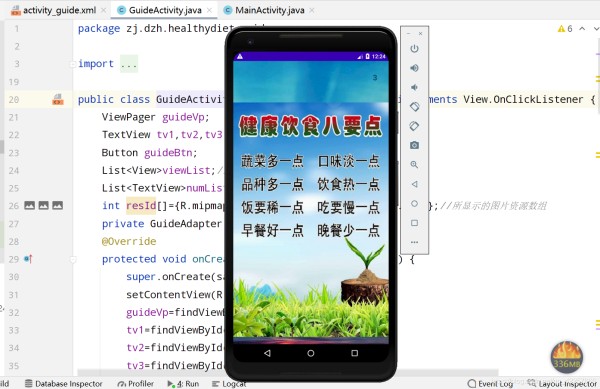Select the emulator zoom magnifier icon
This screenshot has height=389, width=600.
(414, 164)
